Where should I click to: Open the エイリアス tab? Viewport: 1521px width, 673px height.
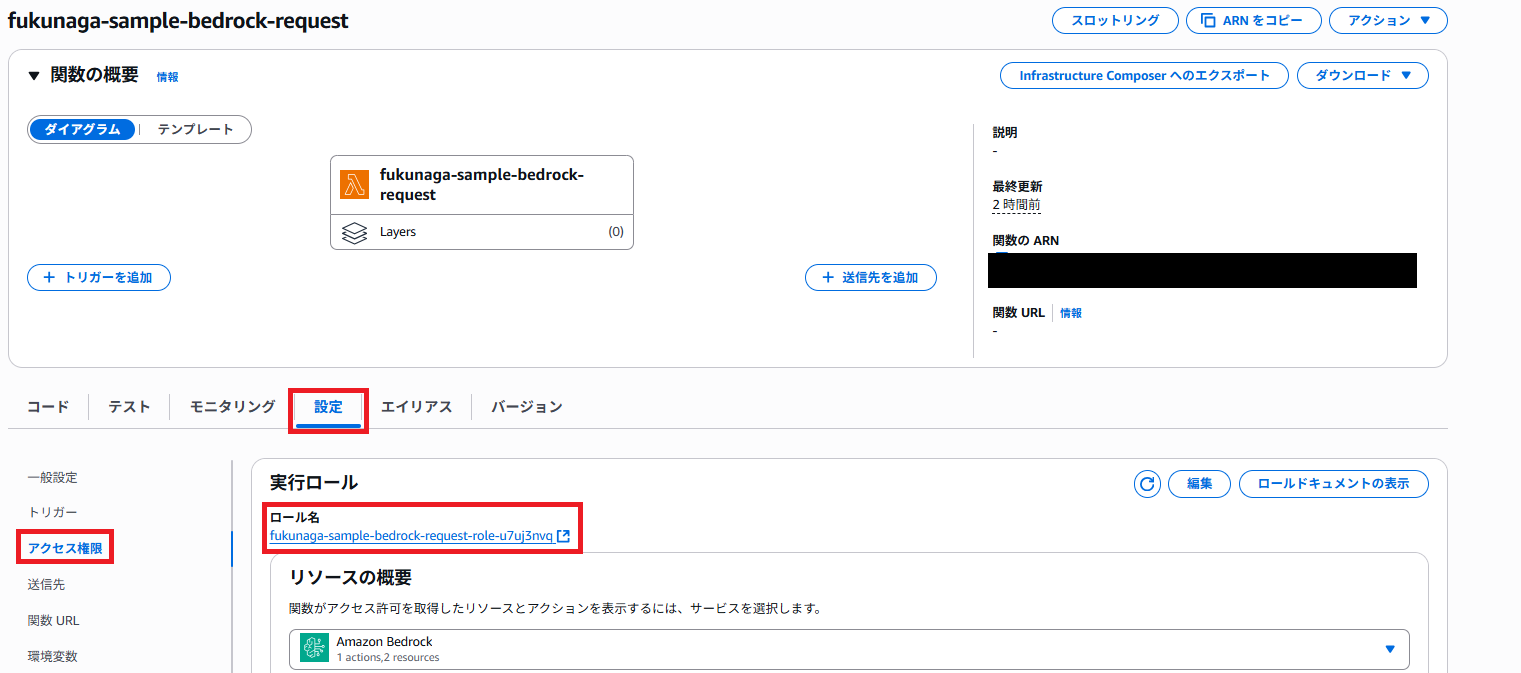click(417, 406)
